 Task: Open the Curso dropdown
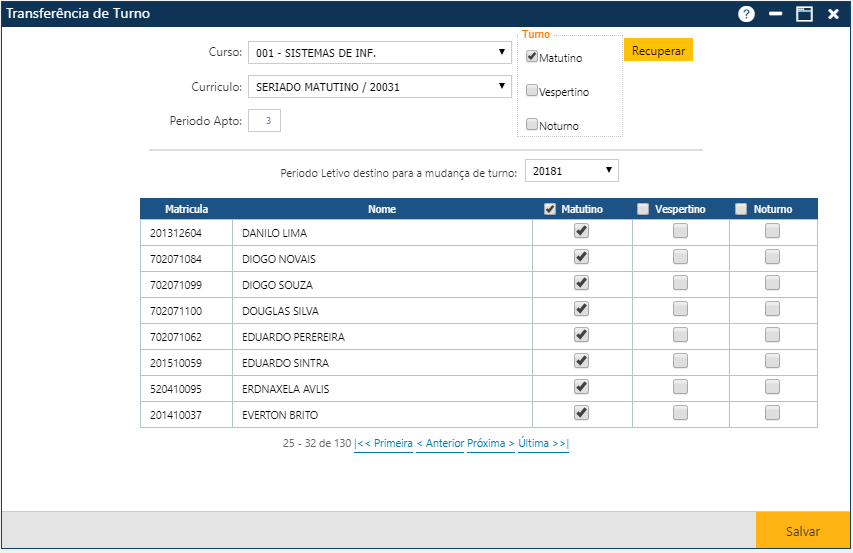[x=380, y=53]
